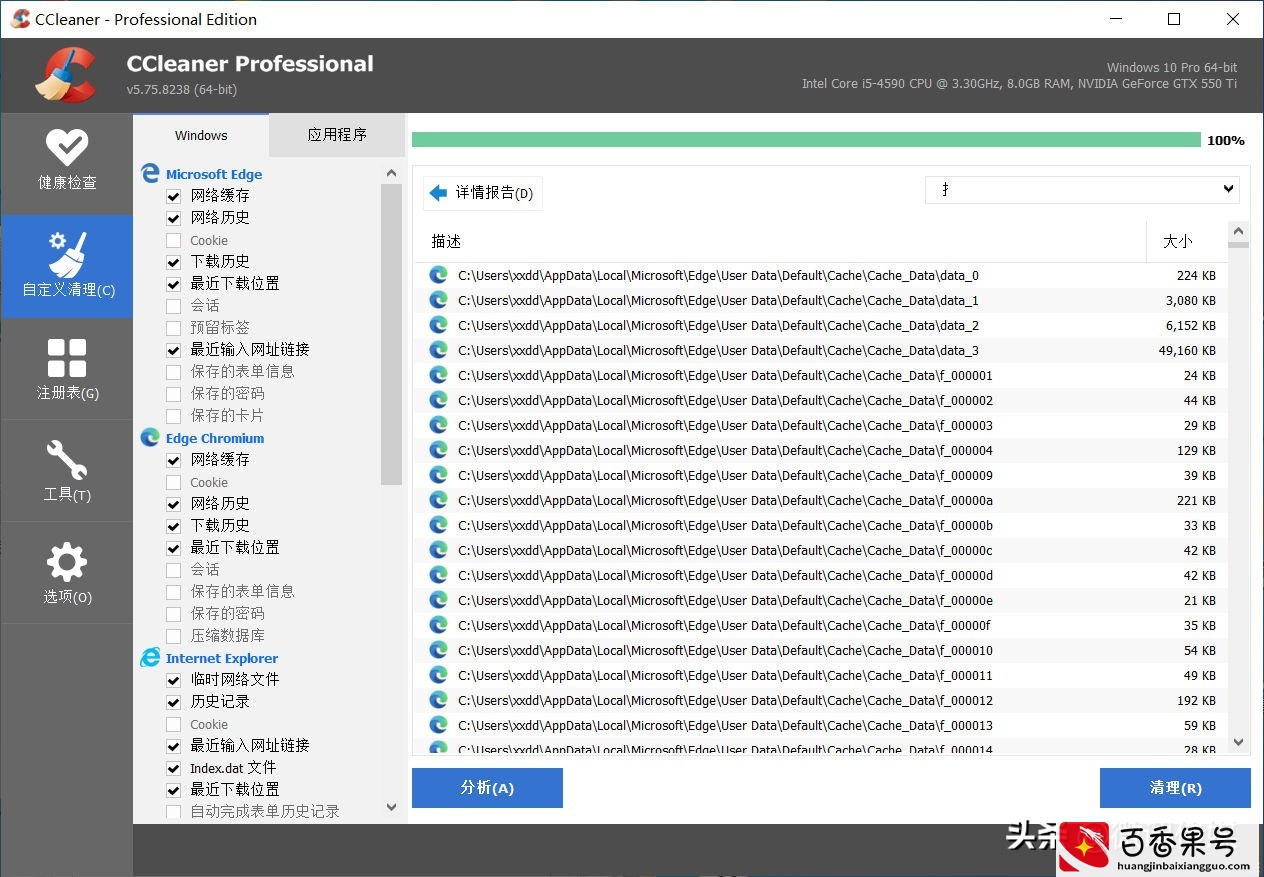Screen dimensions: 1264x877
Task: Select the Cache_Data\f_00000f file row
Action: (x=821, y=625)
